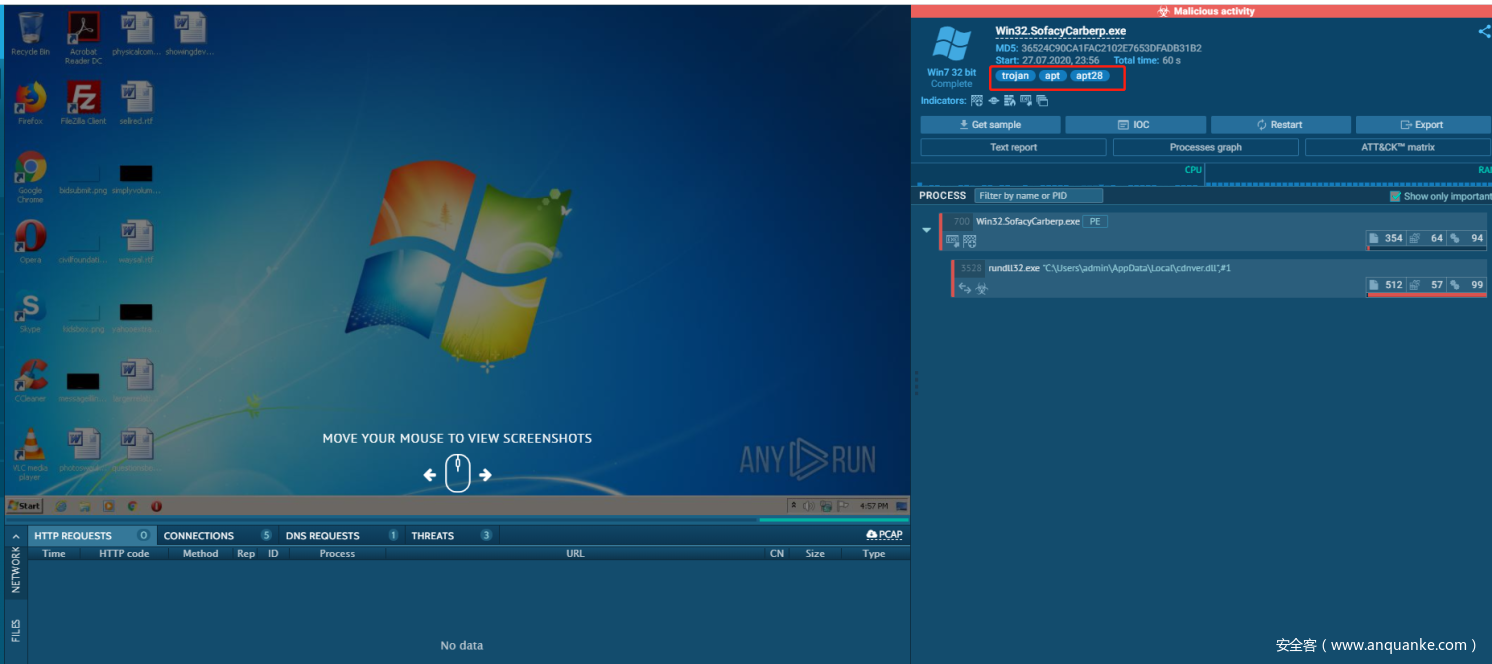Click the share icon beside the sample name
1492x664 pixels.
(1483, 31)
